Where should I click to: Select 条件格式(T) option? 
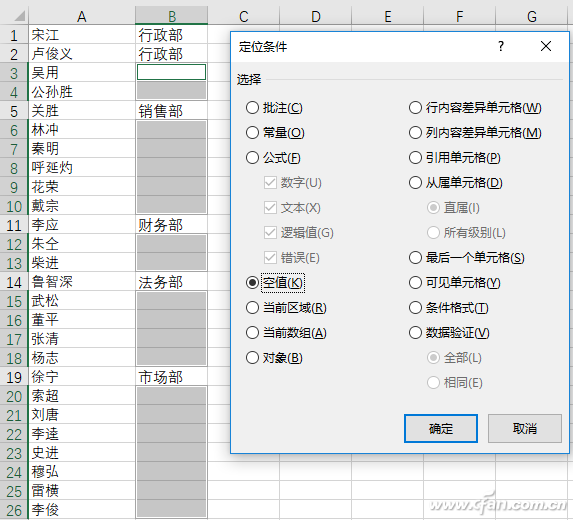point(449,308)
